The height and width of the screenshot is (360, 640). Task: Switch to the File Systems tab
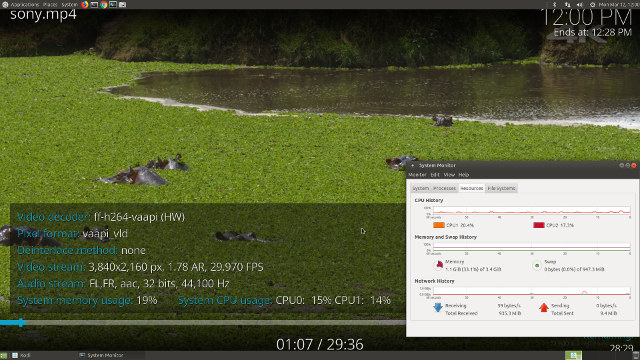(501, 188)
